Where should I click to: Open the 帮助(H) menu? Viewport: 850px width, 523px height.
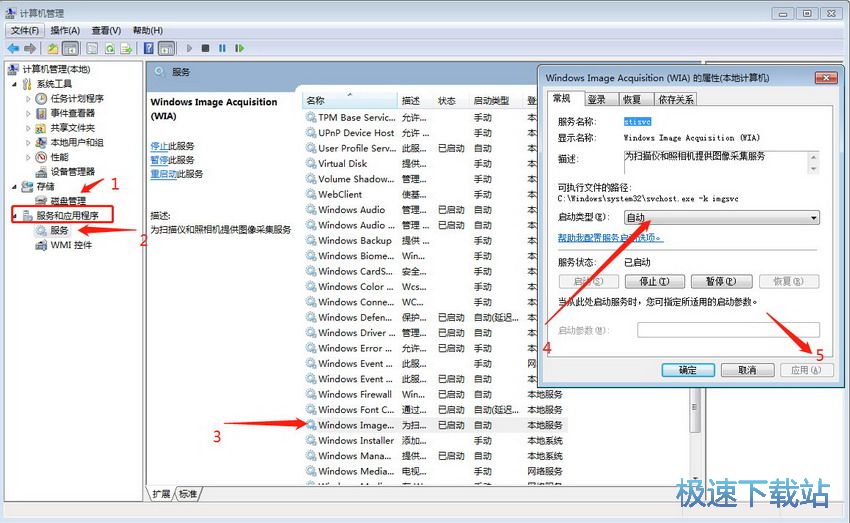coord(147,30)
